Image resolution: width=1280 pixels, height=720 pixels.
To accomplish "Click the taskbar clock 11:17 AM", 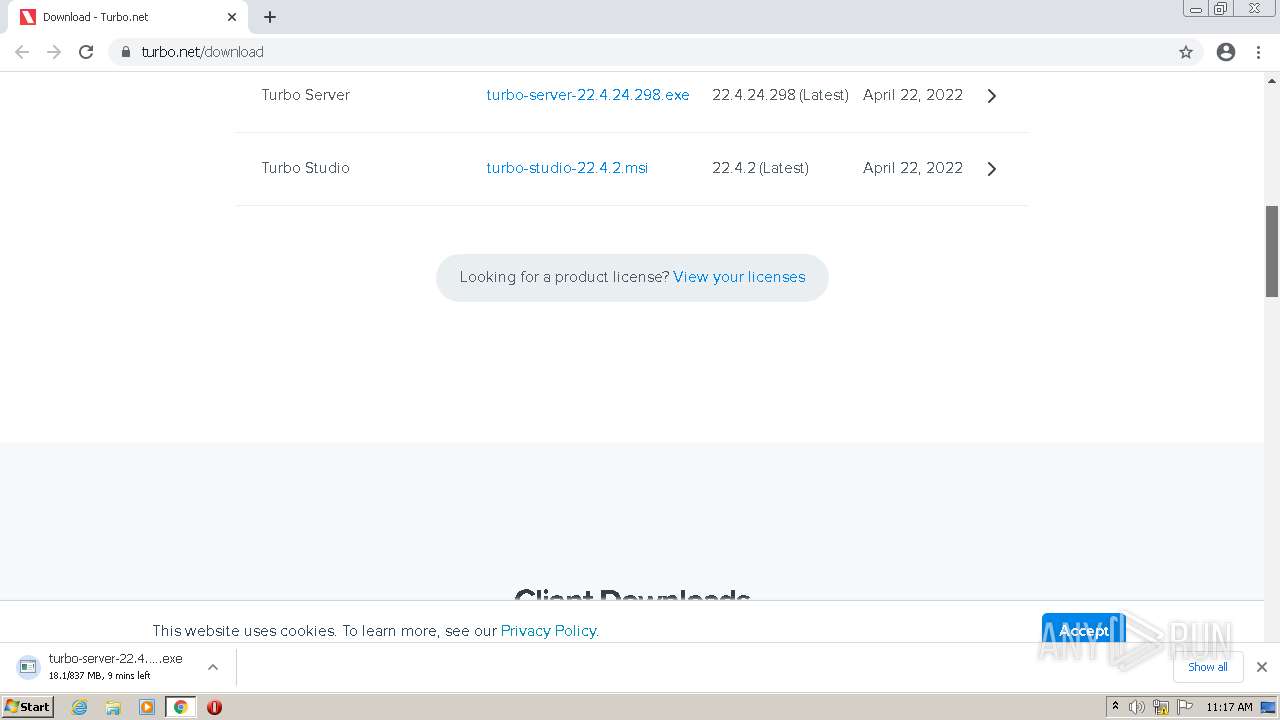I will [1229, 707].
